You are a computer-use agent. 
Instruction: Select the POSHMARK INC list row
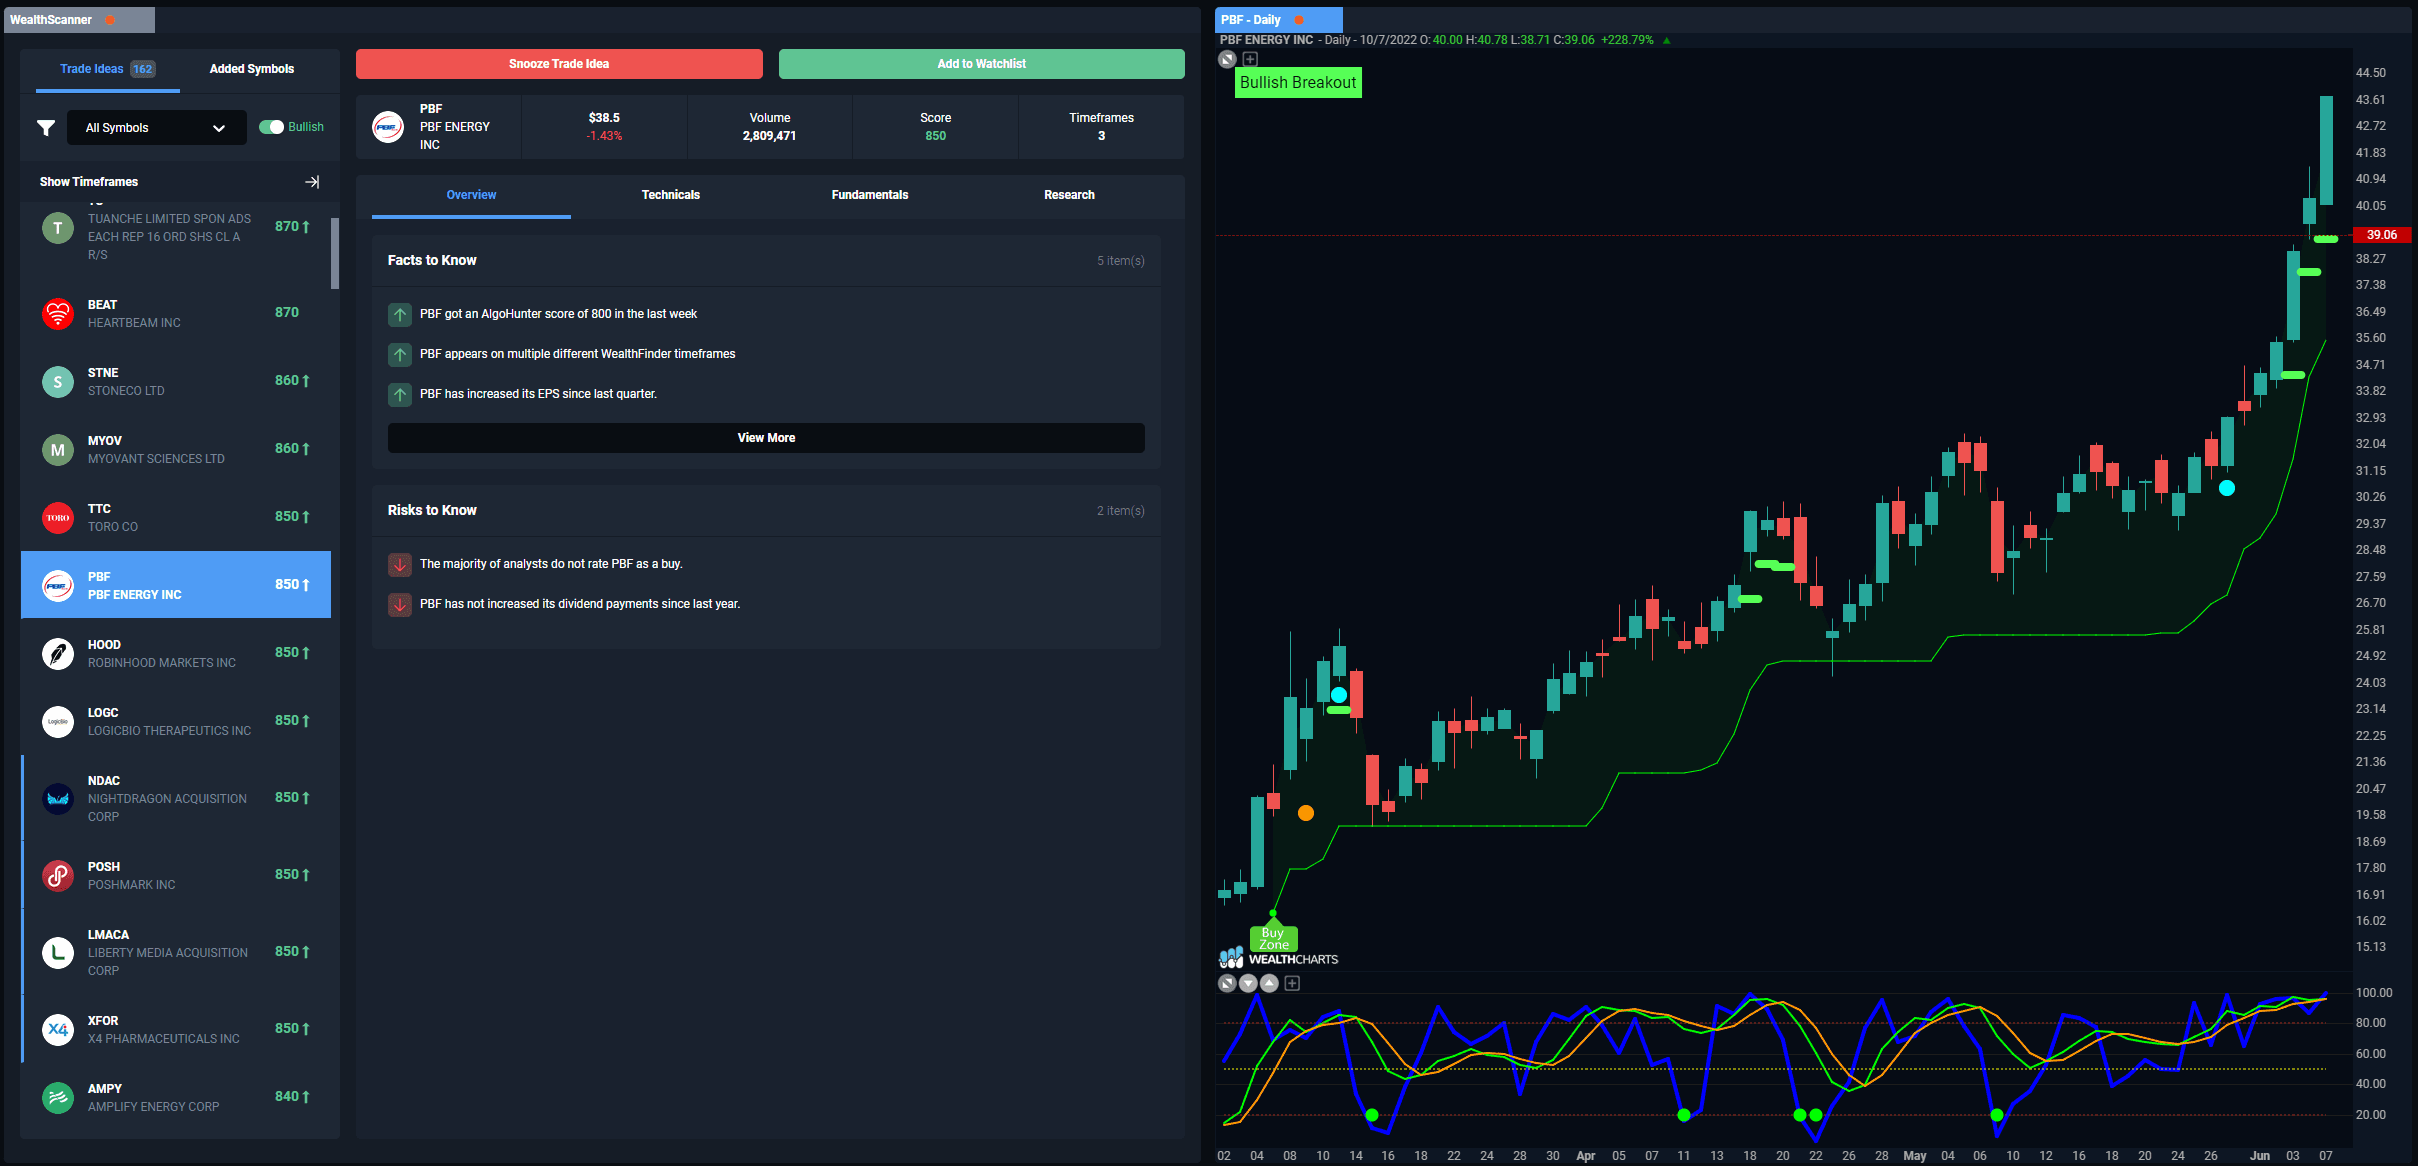point(176,875)
